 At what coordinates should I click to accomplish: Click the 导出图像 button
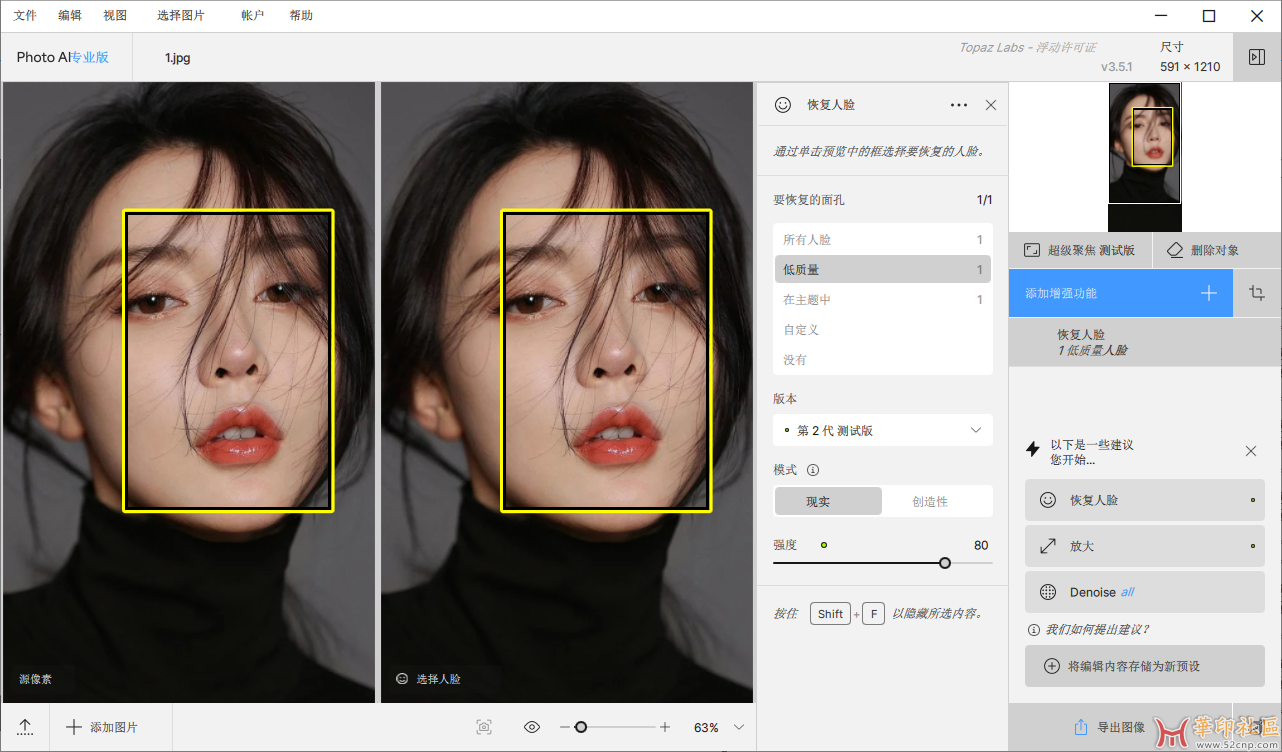[1110, 727]
